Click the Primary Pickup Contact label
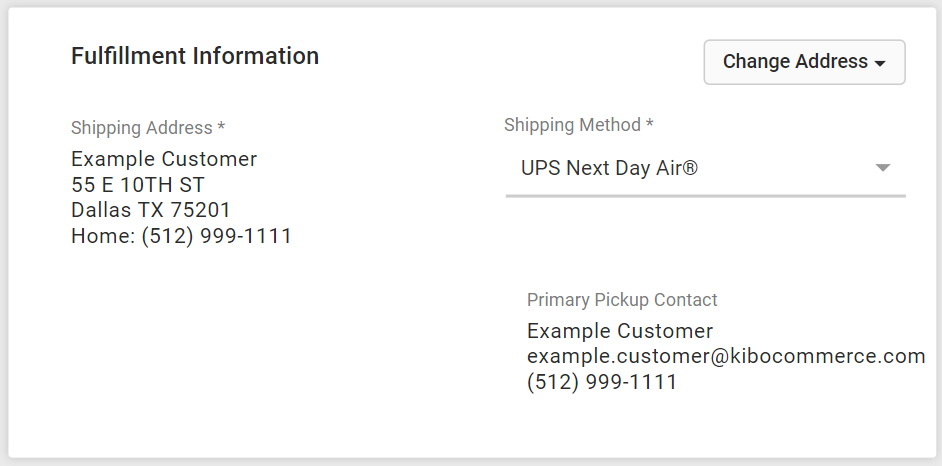Screen dimensions: 942x466 pyautogui.click(x=622, y=300)
